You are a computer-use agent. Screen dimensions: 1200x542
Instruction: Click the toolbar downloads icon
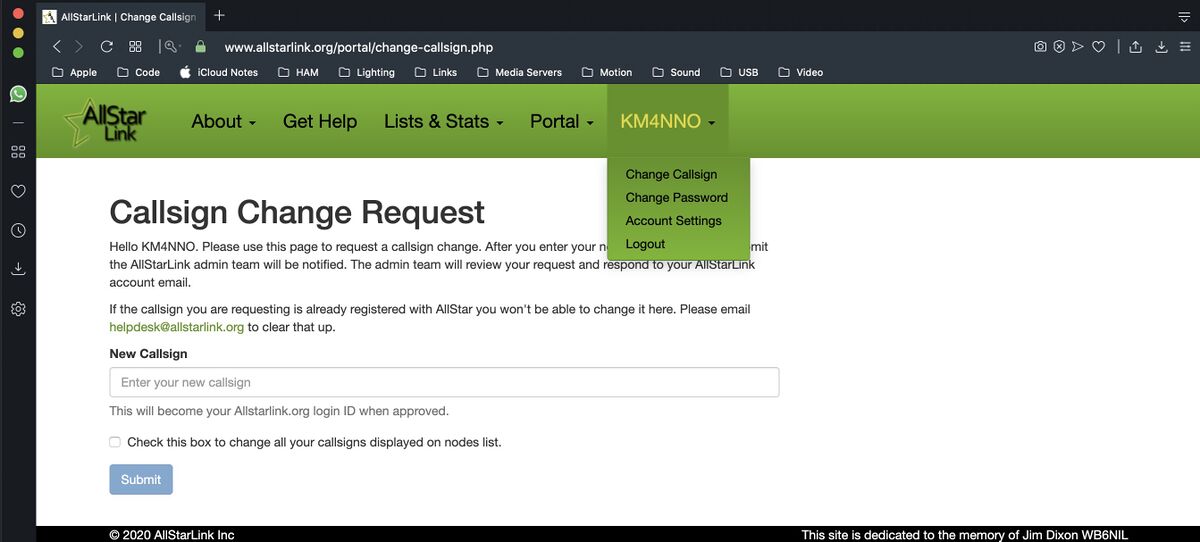coord(1161,47)
